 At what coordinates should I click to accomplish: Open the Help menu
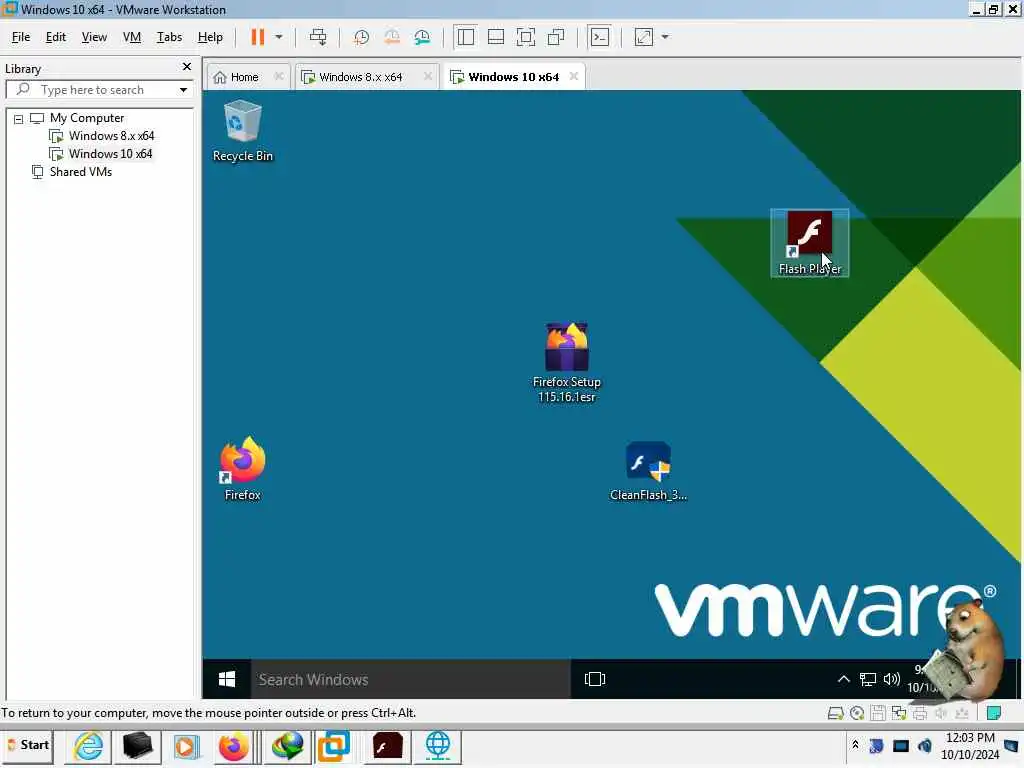[210, 37]
